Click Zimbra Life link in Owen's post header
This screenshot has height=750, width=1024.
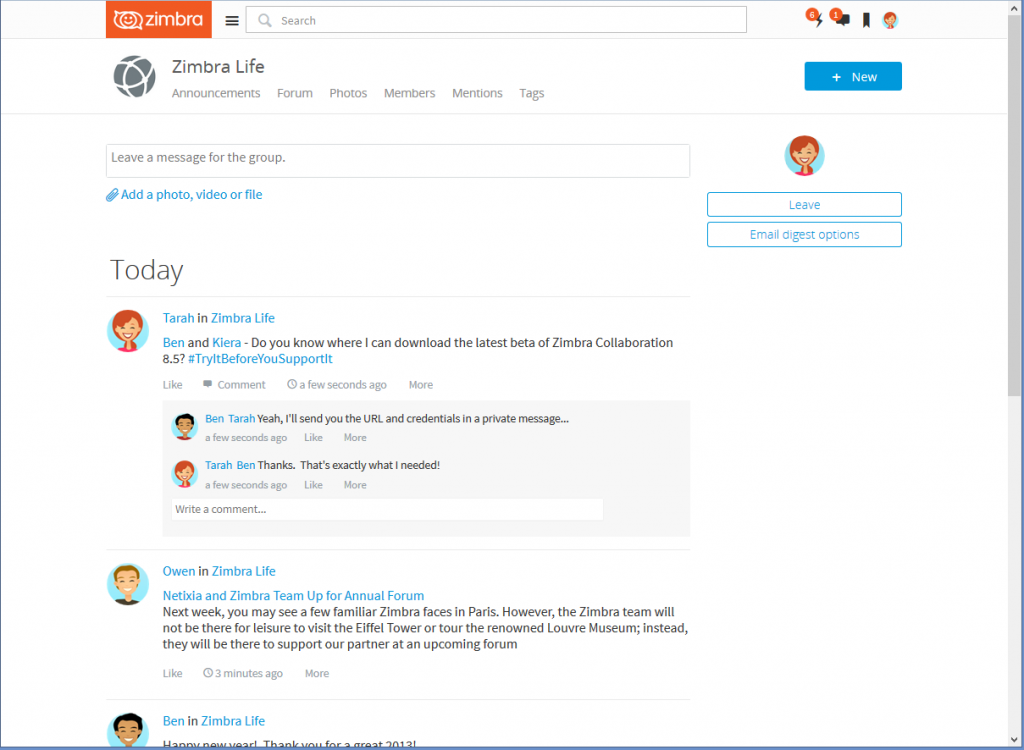[244, 571]
